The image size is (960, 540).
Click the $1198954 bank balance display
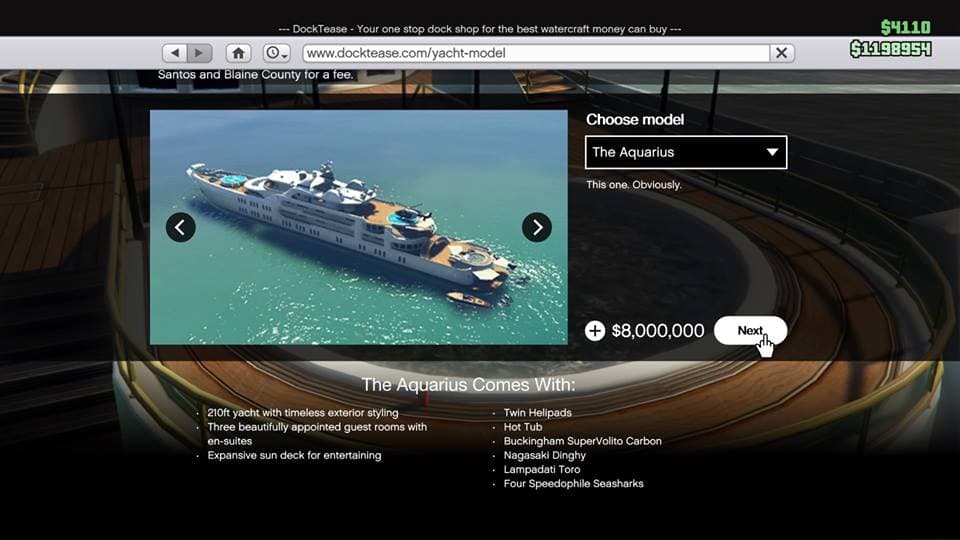890,49
